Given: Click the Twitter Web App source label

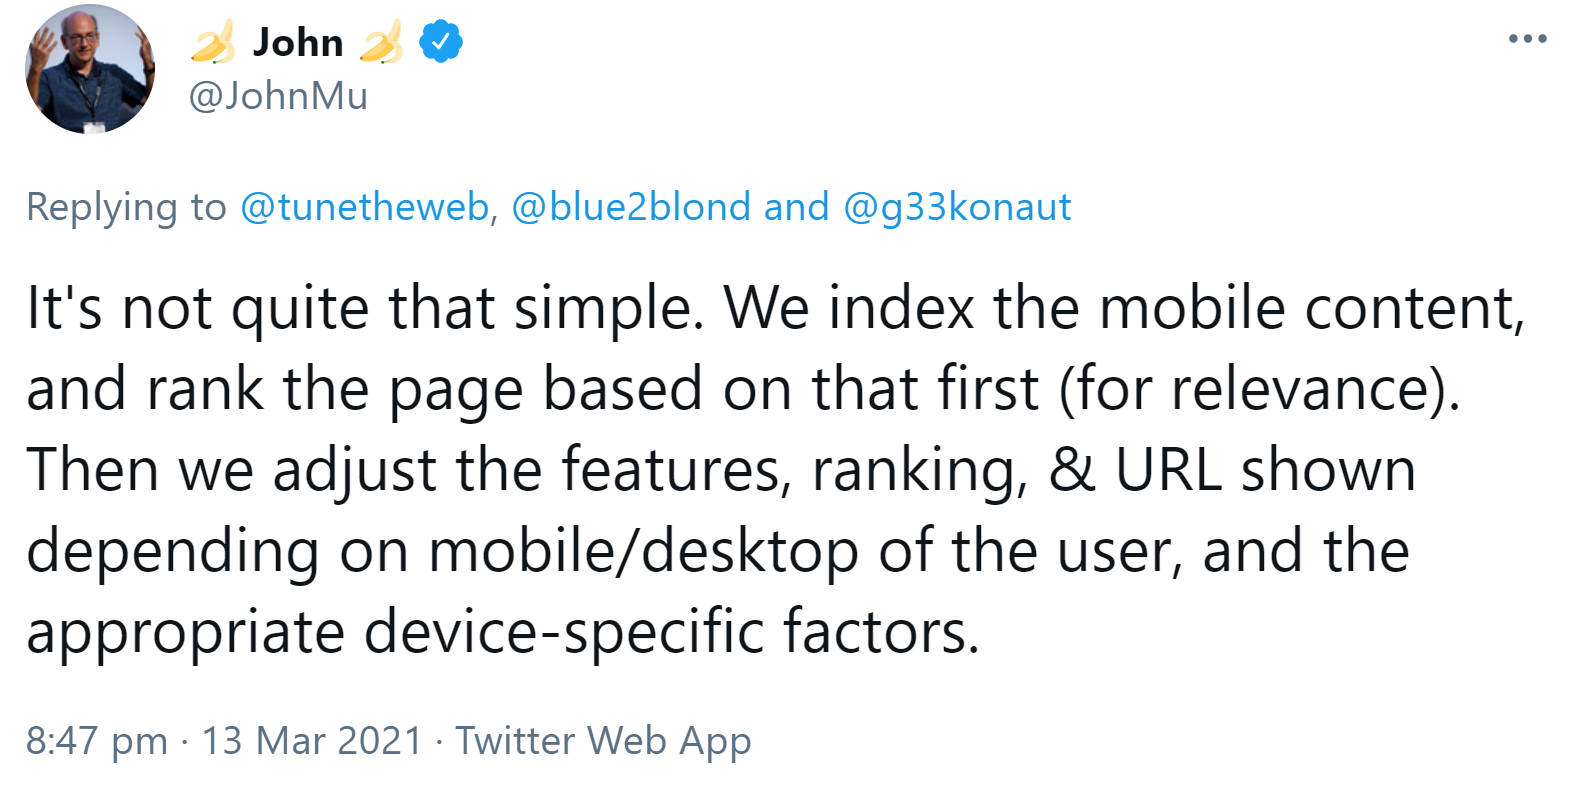Looking at the screenshot, I should (601, 741).
